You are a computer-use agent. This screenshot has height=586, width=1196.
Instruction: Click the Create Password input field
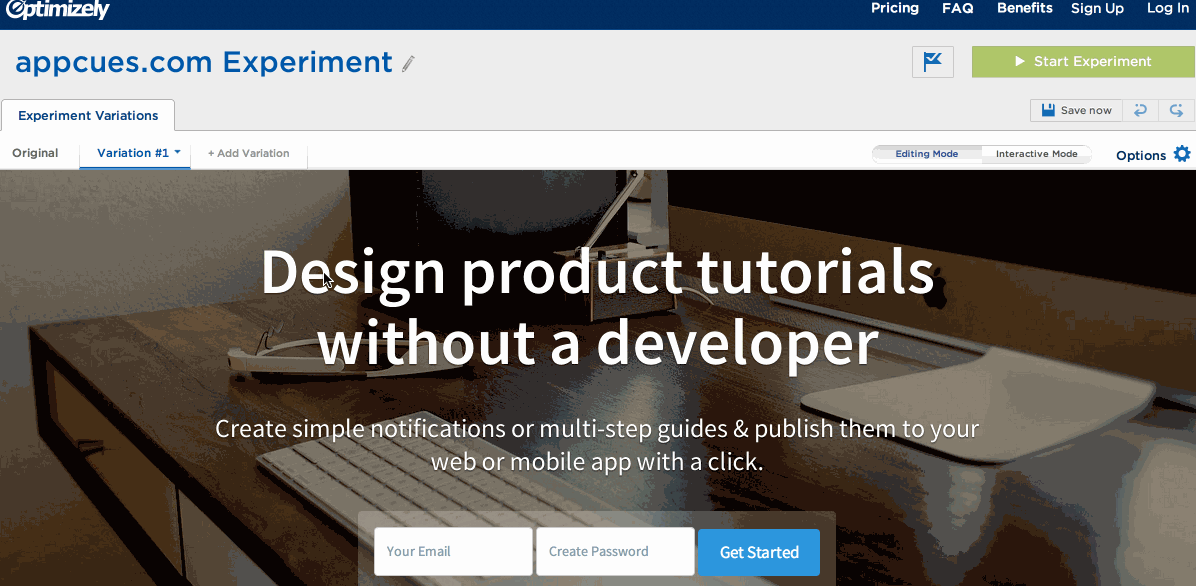[x=615, y=551]
